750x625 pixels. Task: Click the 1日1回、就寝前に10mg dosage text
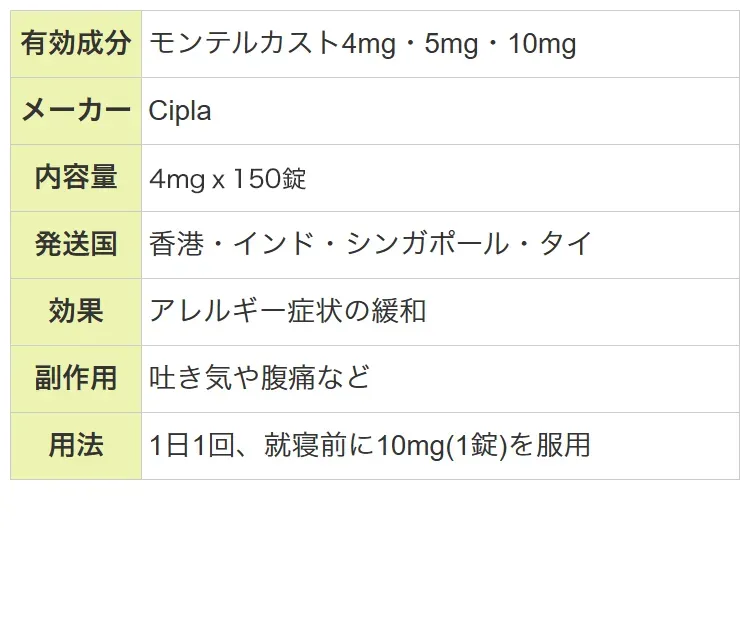click(x=297, y=446)
